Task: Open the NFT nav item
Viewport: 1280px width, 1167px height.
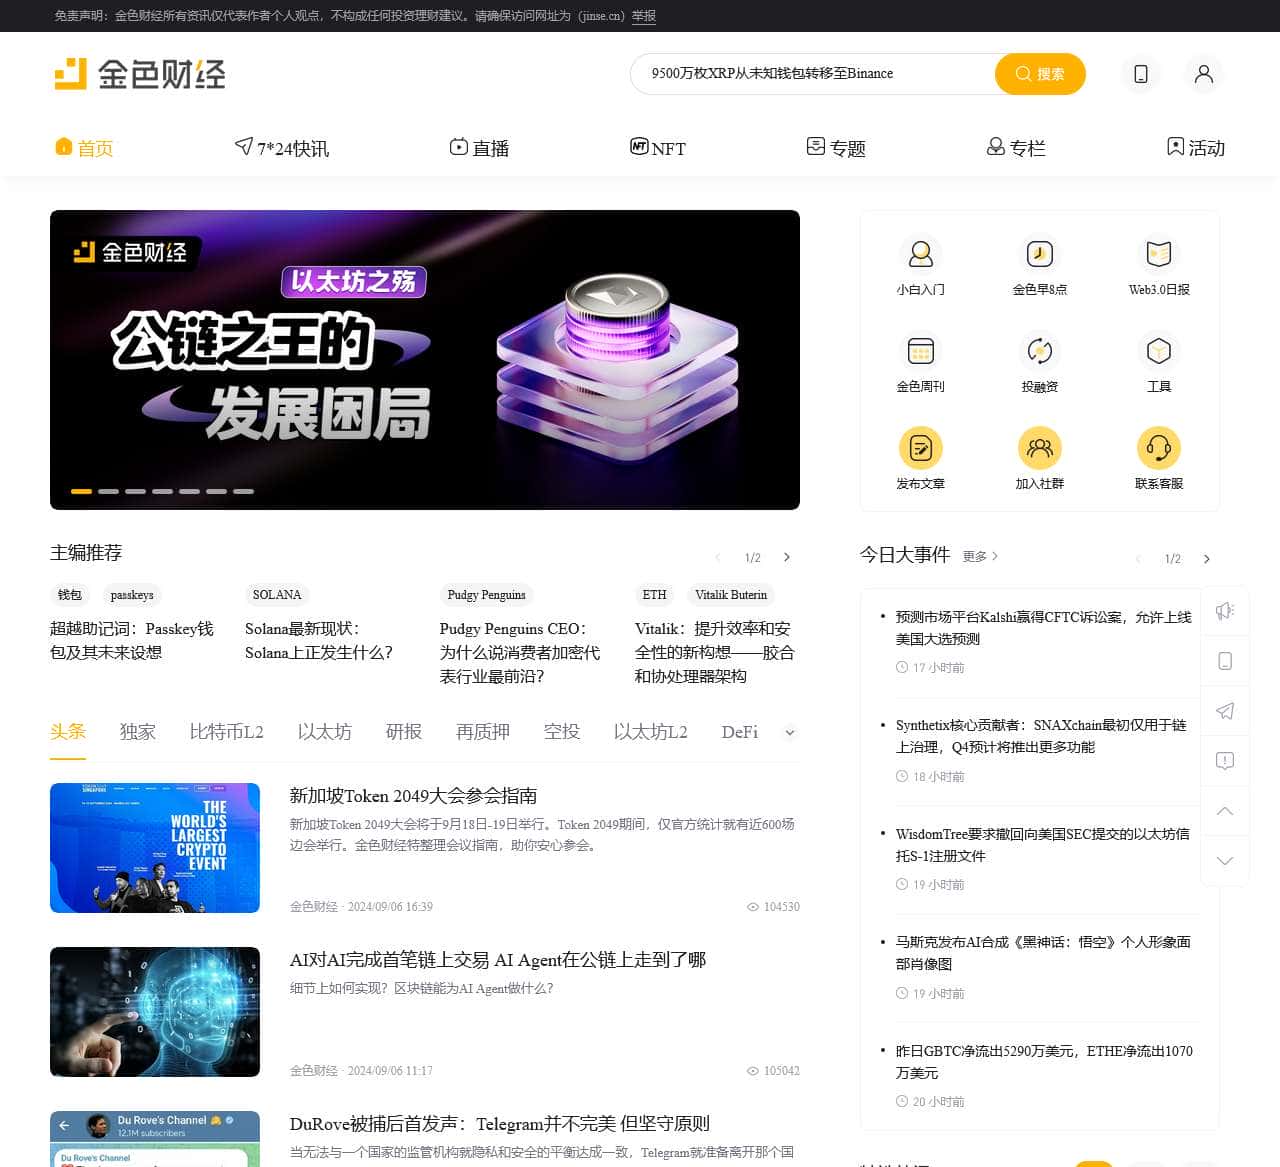Action: click(658, 148)
